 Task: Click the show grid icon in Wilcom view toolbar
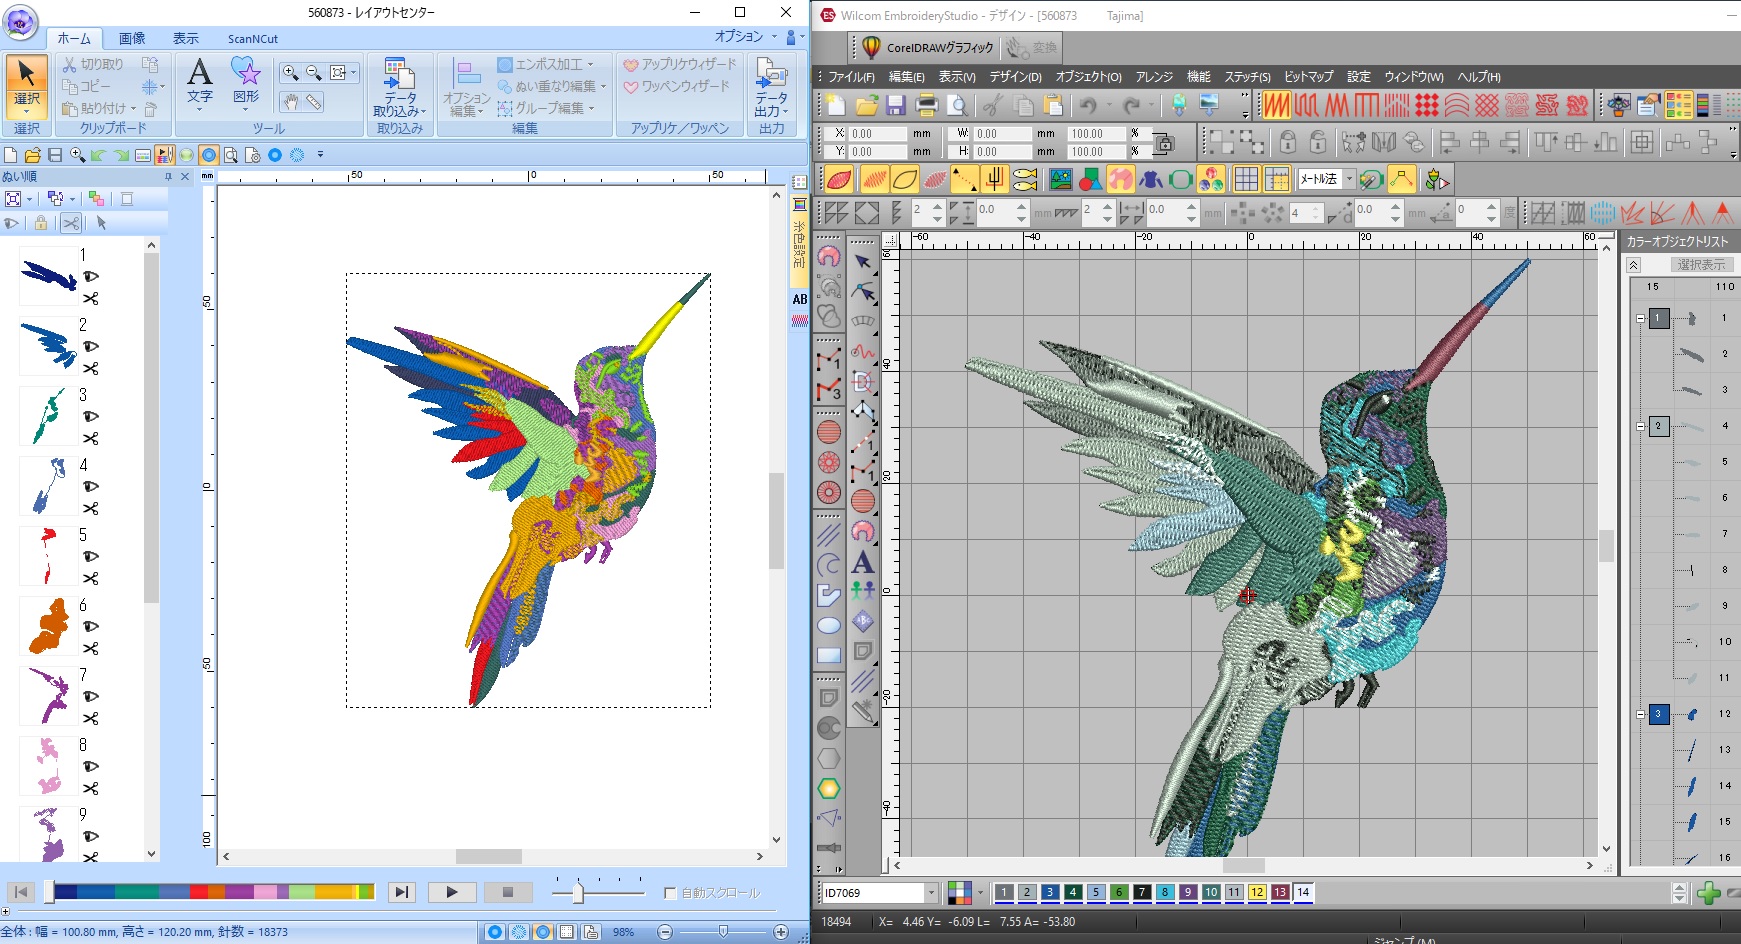[1246, 180]
